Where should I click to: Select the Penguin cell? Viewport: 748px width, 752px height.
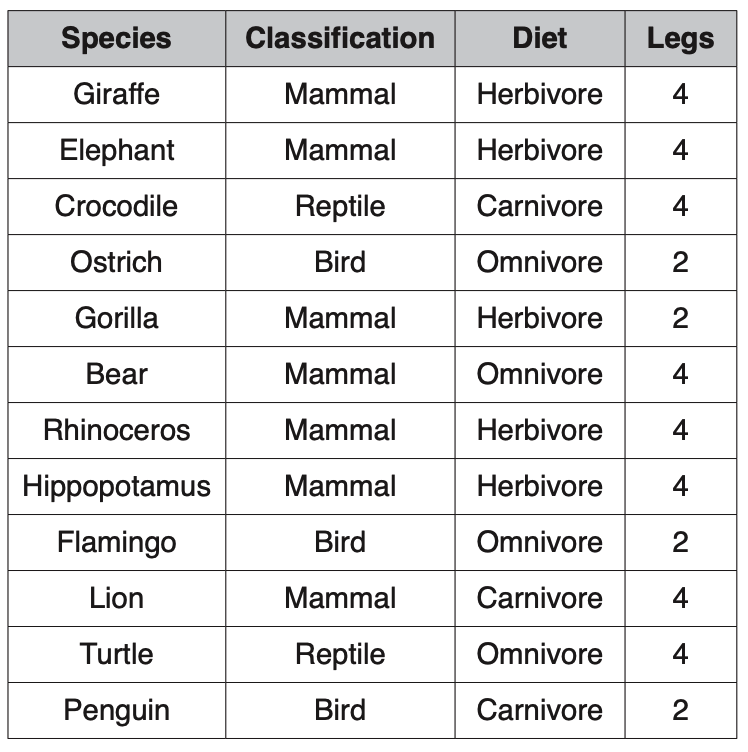pos(117,711)
